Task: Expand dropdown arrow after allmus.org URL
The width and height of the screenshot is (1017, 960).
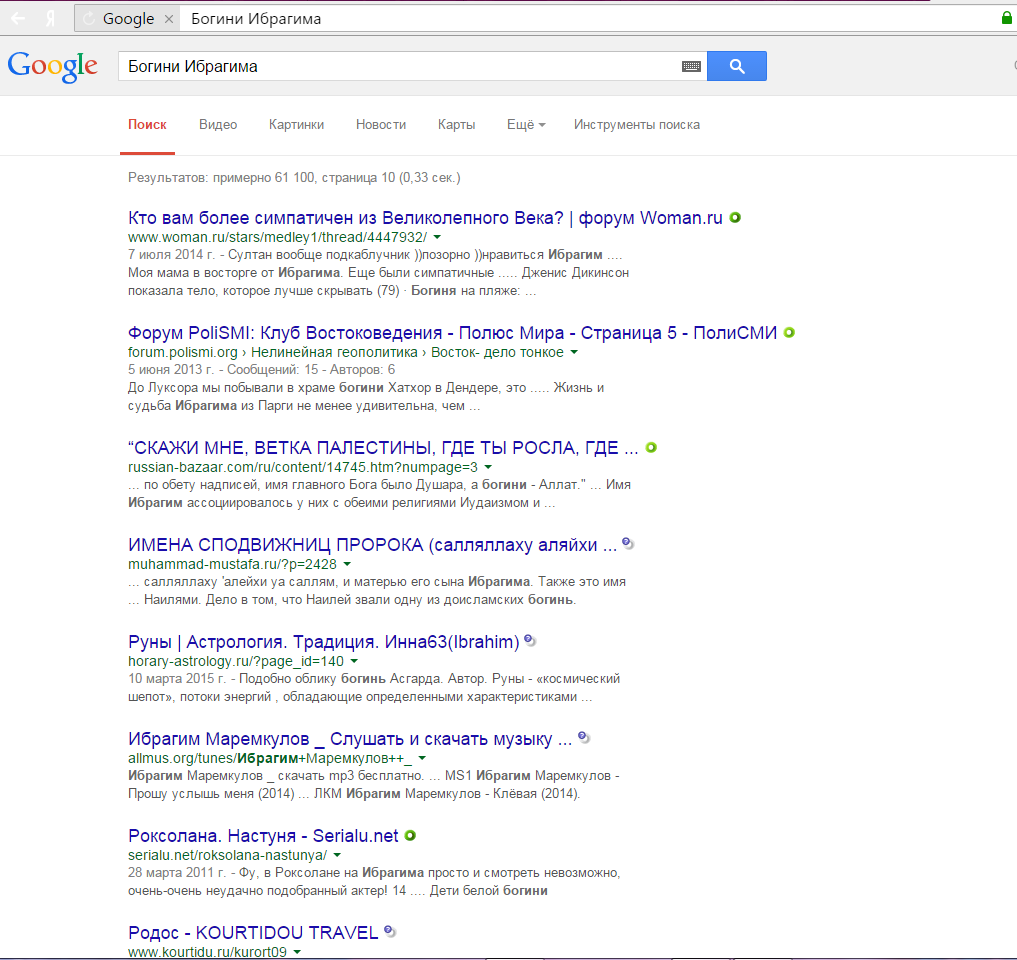Action: point(422,758)
